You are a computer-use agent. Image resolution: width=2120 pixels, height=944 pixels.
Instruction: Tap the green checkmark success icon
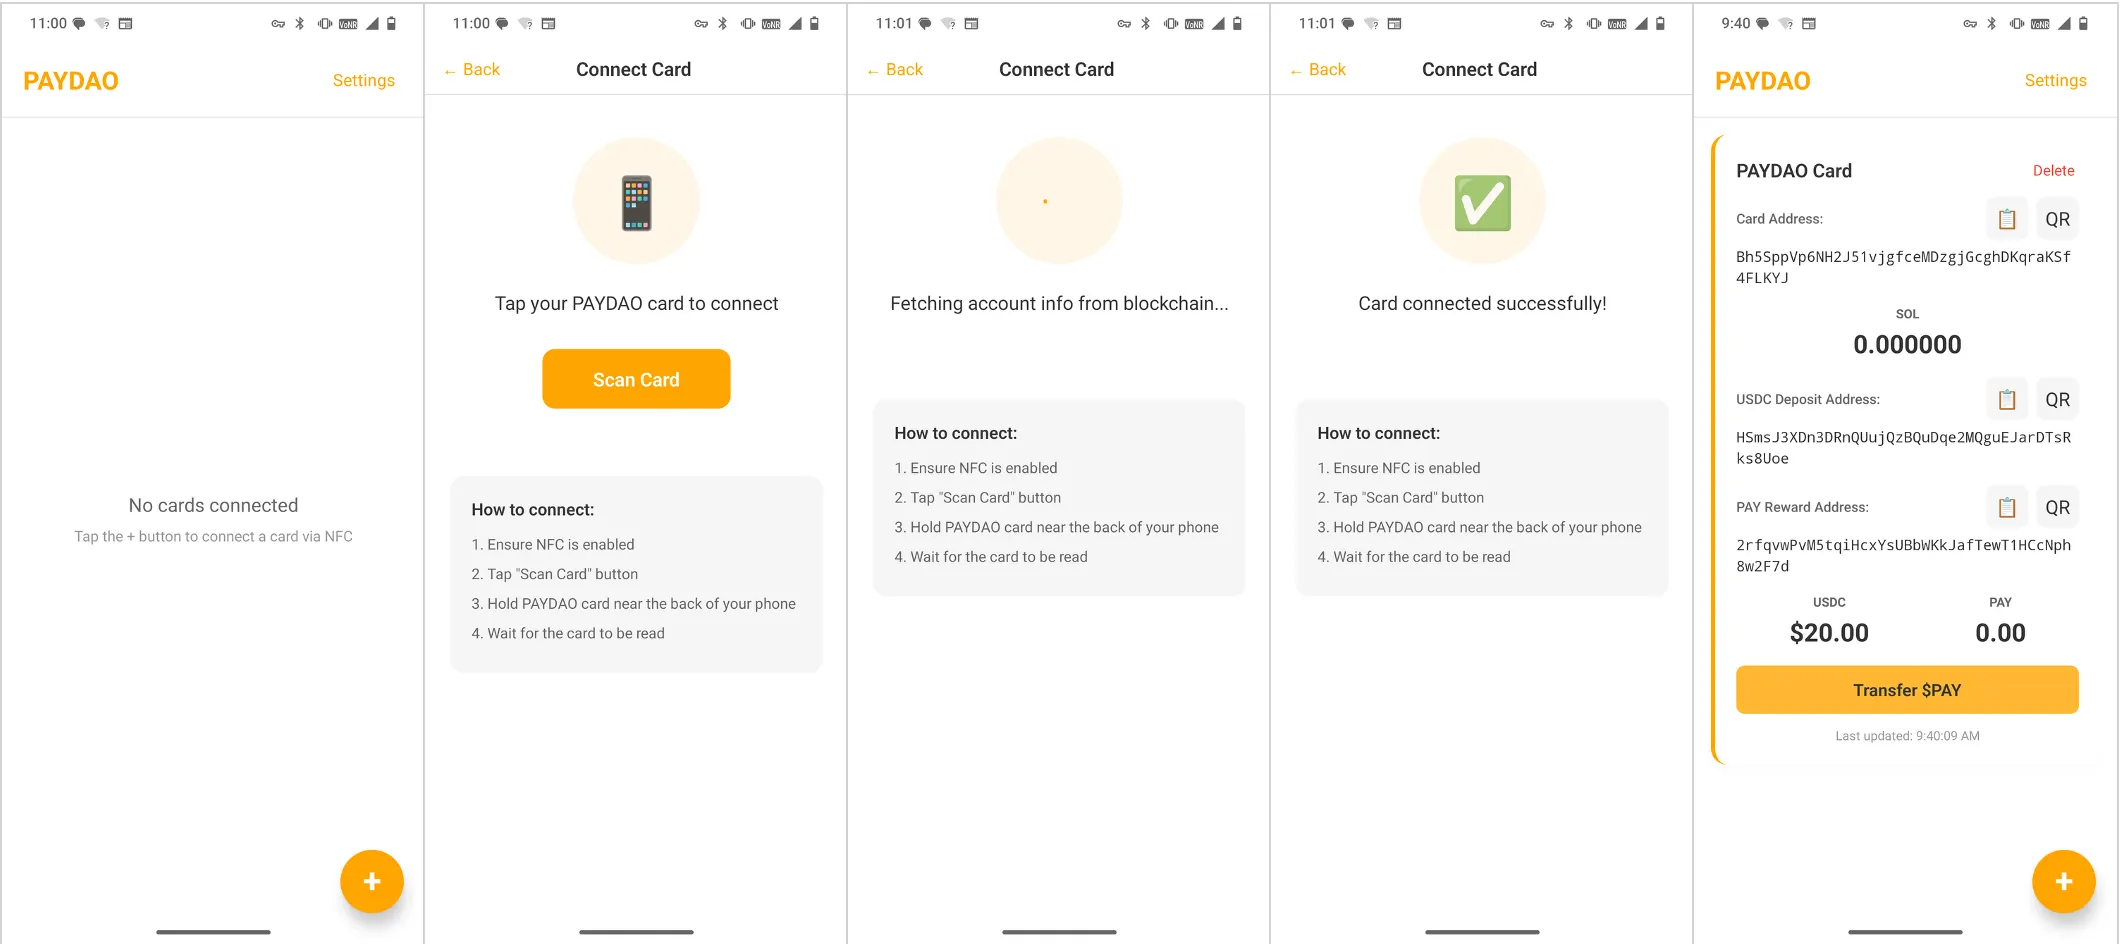click(1482, 203)
